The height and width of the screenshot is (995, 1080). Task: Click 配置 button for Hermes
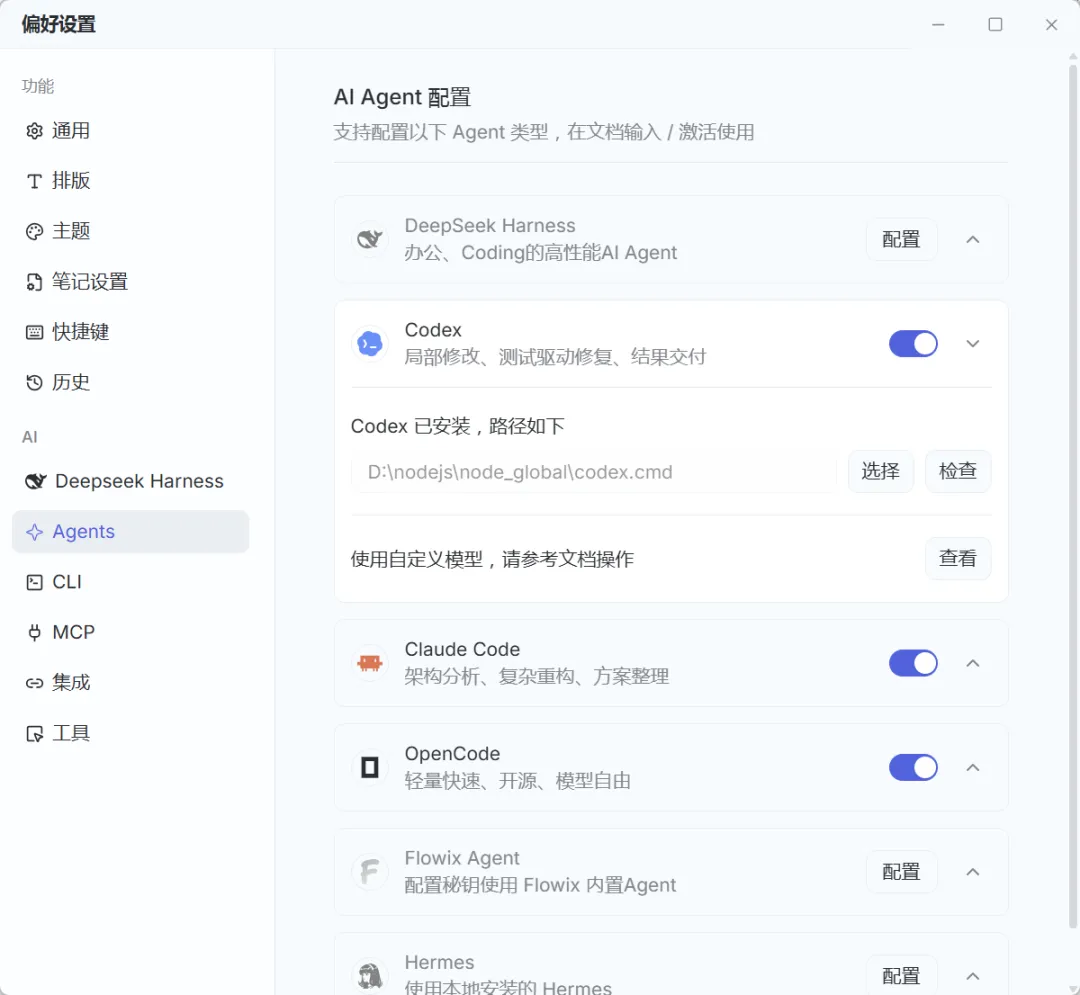pyautogui.click(x=901, y=976)
